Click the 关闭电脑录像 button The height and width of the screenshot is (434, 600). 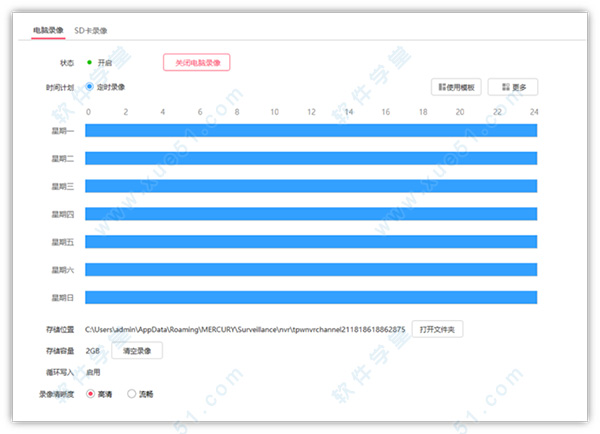point(197,62)
